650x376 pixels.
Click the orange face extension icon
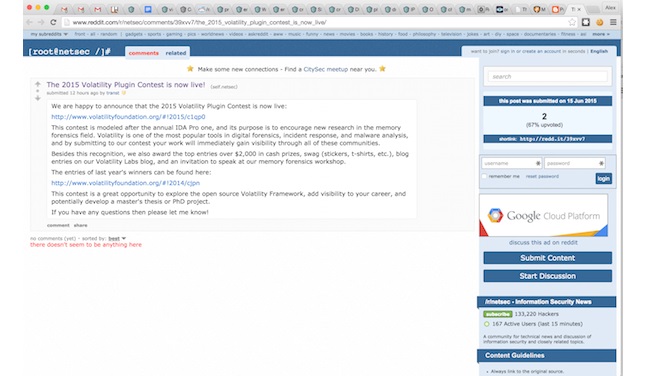click(599, 22)
